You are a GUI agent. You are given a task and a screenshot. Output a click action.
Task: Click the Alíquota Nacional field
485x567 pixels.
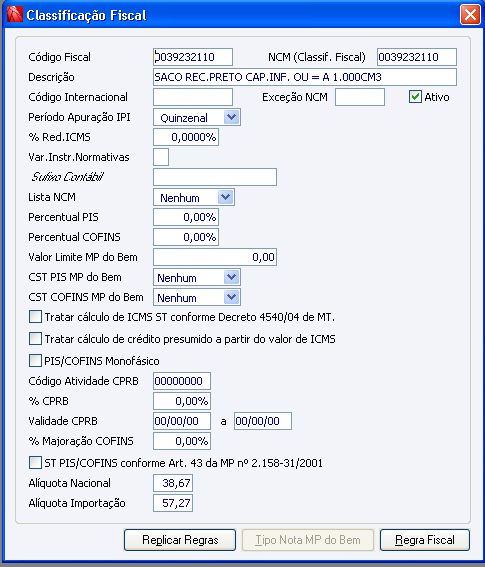click(173, 483)
